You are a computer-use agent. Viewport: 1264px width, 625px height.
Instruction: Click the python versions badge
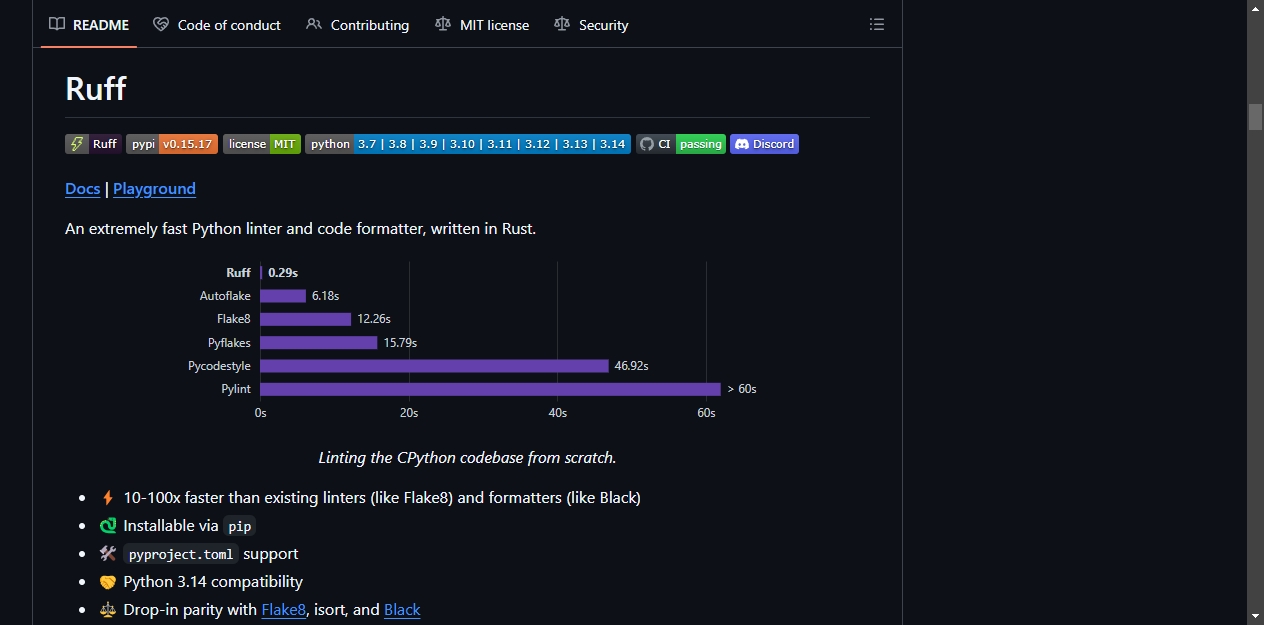(x=468, y=144)
